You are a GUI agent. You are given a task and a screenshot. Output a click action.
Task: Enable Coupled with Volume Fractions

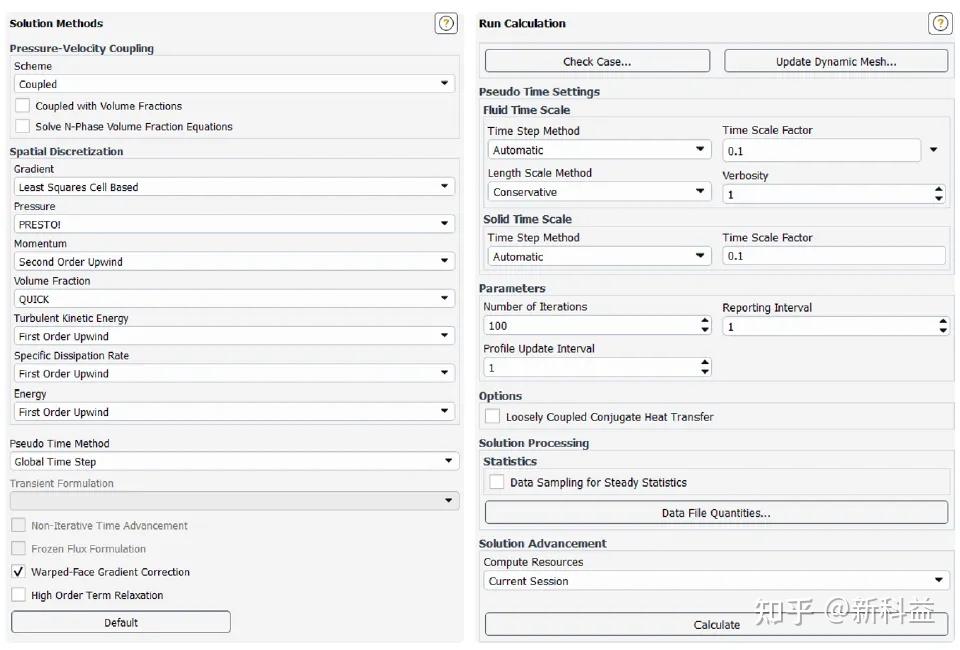tap(23, 106)
